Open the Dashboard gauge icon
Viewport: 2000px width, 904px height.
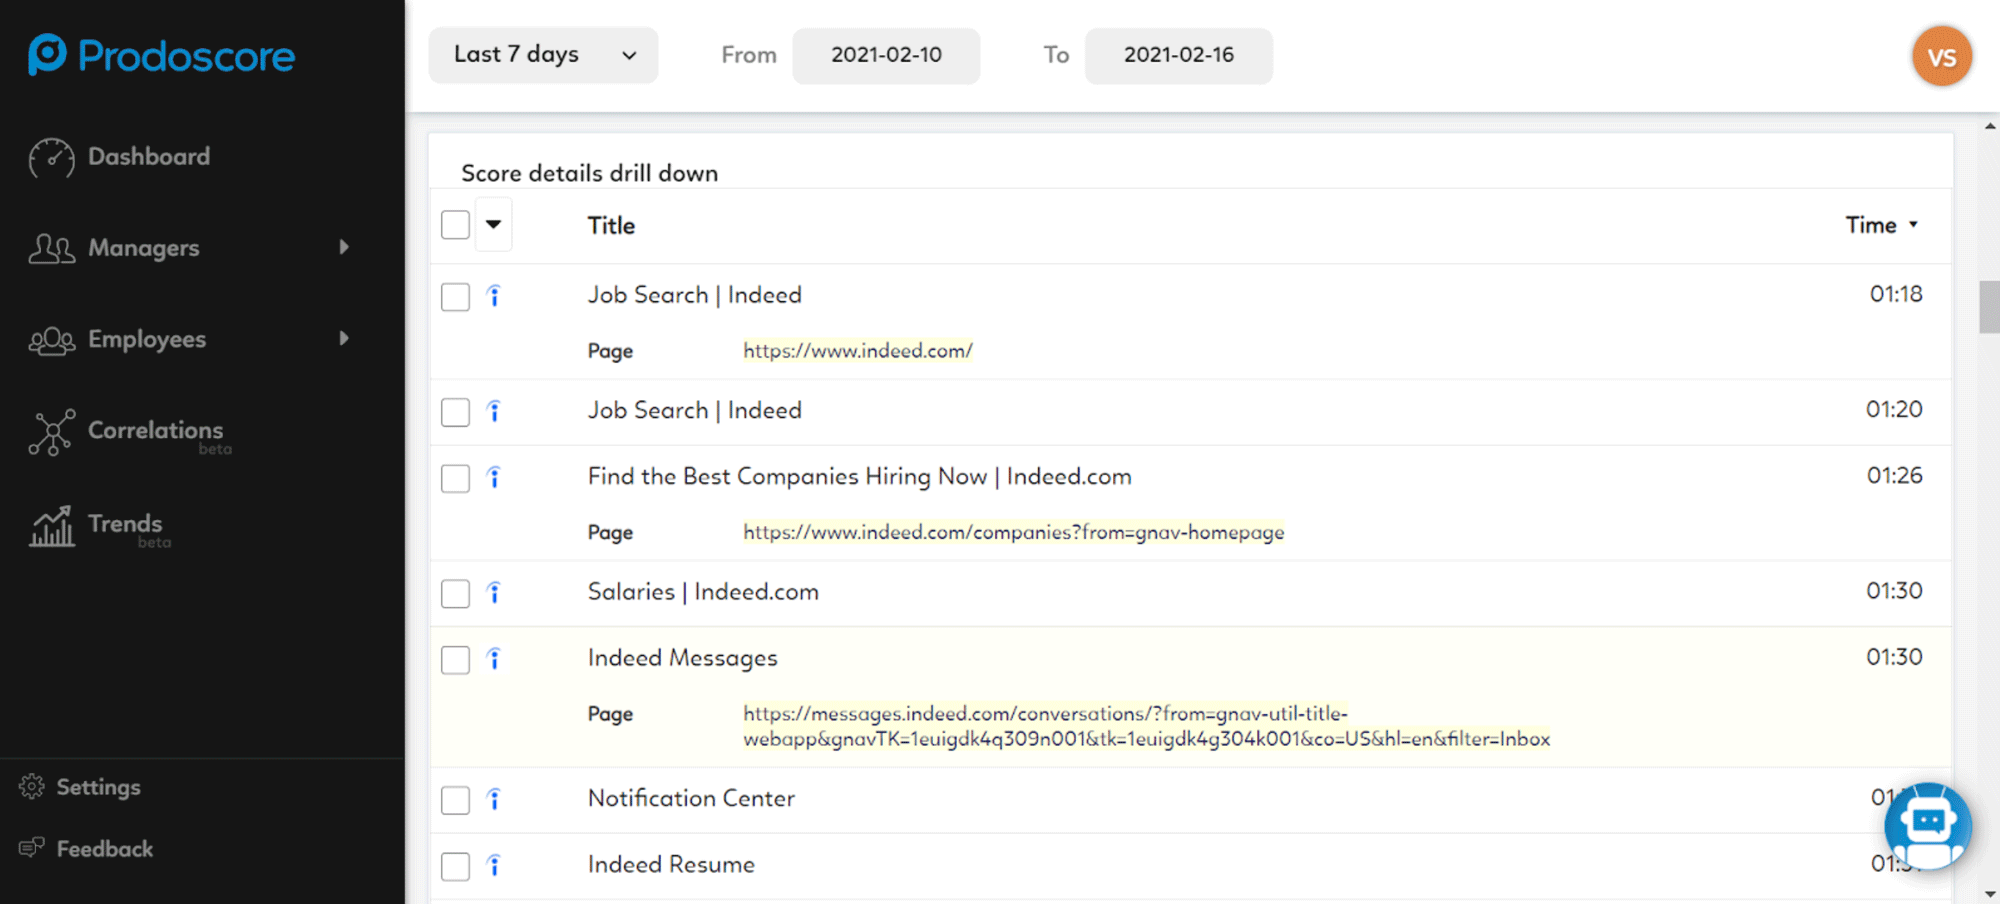[51, 158]
